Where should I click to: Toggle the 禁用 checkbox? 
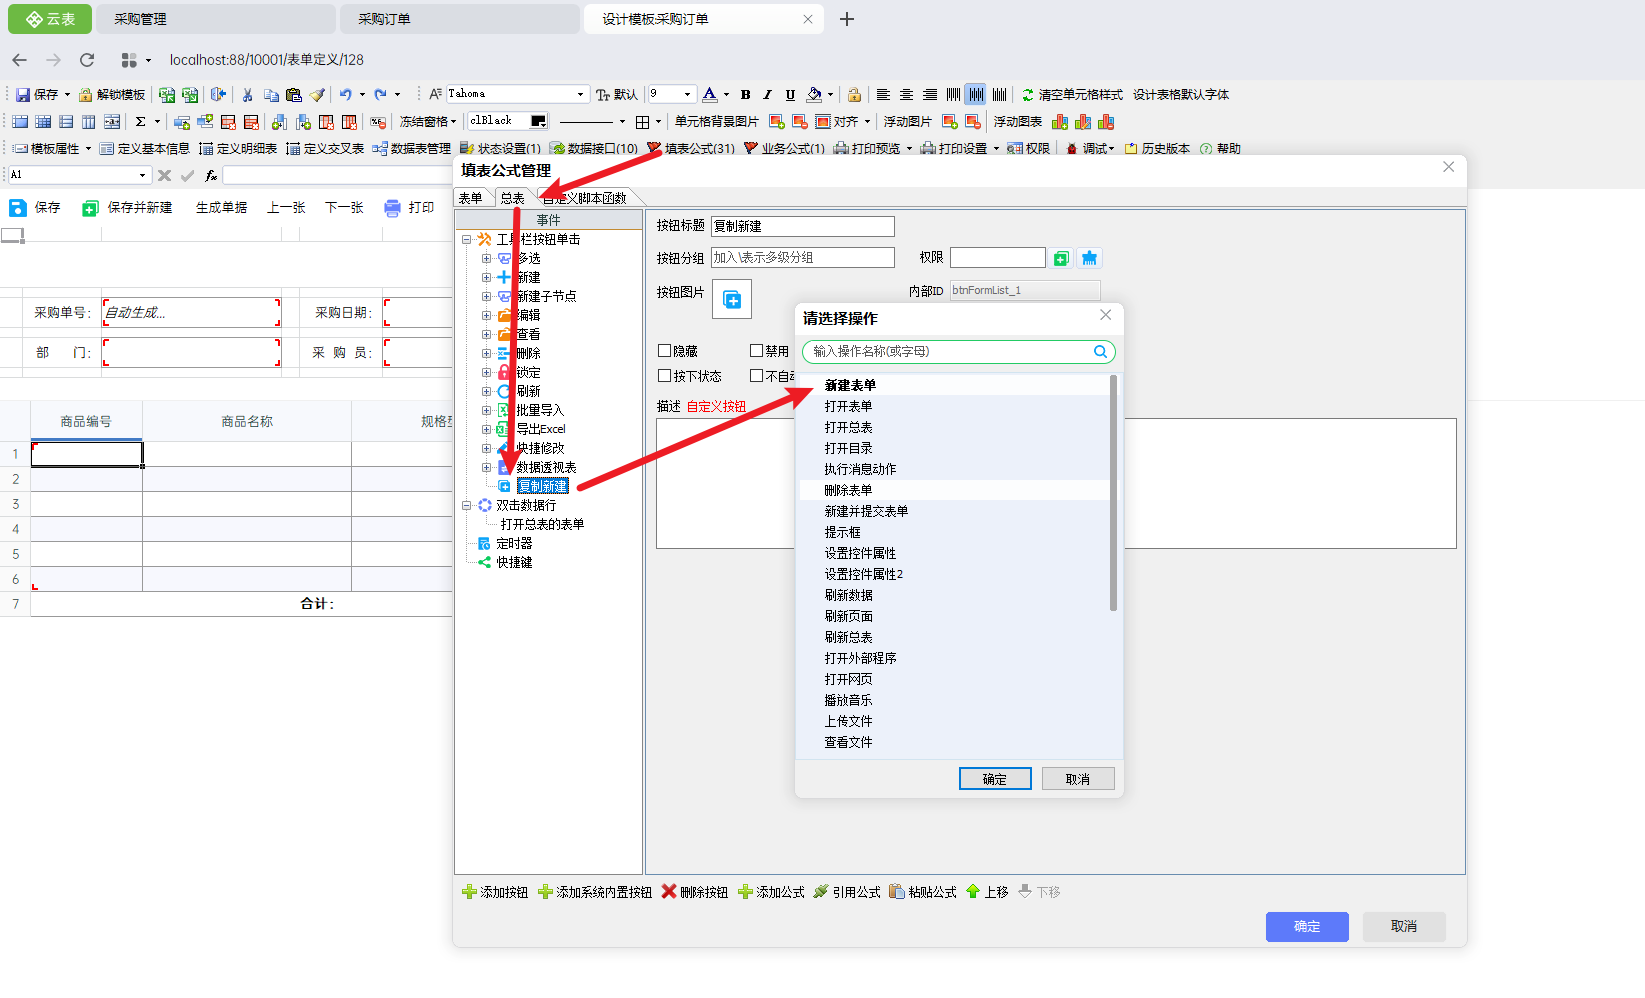click(x=757, y=351)
